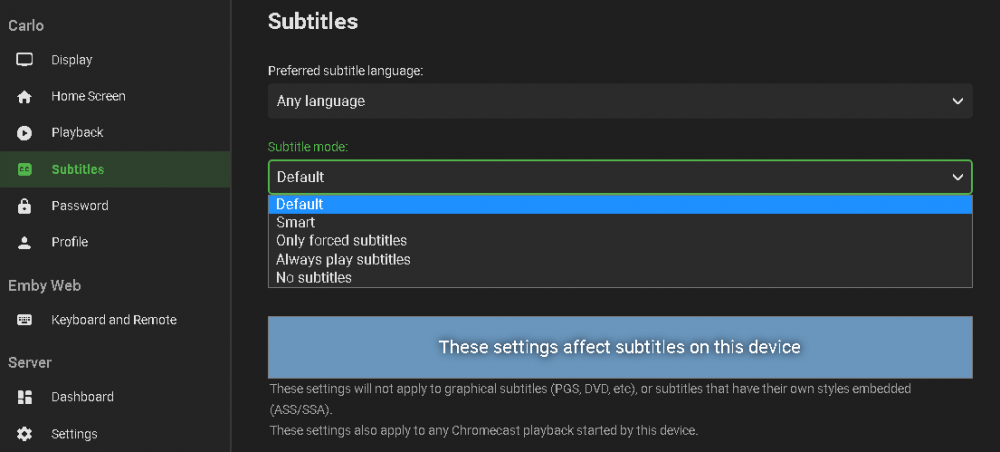The image size is (1000, 452).
Task: Open Preferred subtitle language dropdown
Action: coord(619,101)
